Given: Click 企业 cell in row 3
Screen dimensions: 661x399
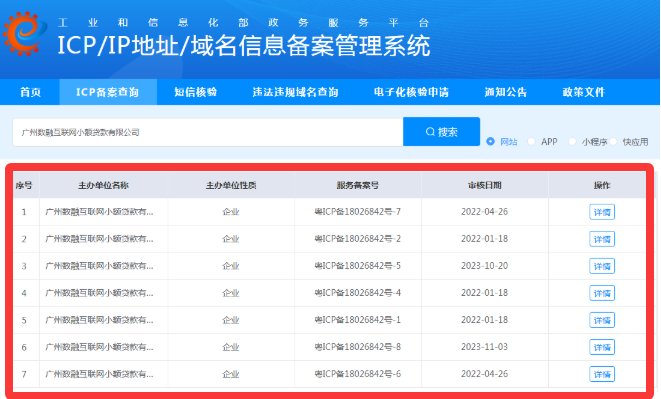Looking at the screenshot, I should pyautogui.click(x=231, y=266).
